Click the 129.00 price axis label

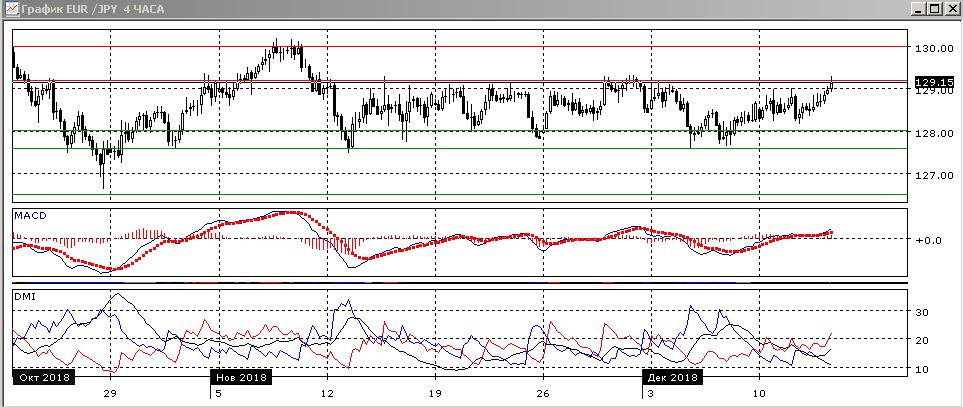(934, 91)
